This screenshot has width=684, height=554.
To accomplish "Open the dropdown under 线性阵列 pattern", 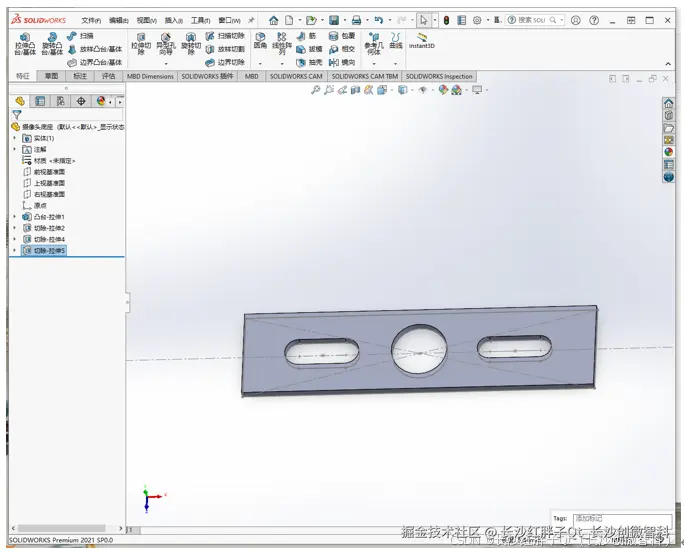I will click(282, 64).
